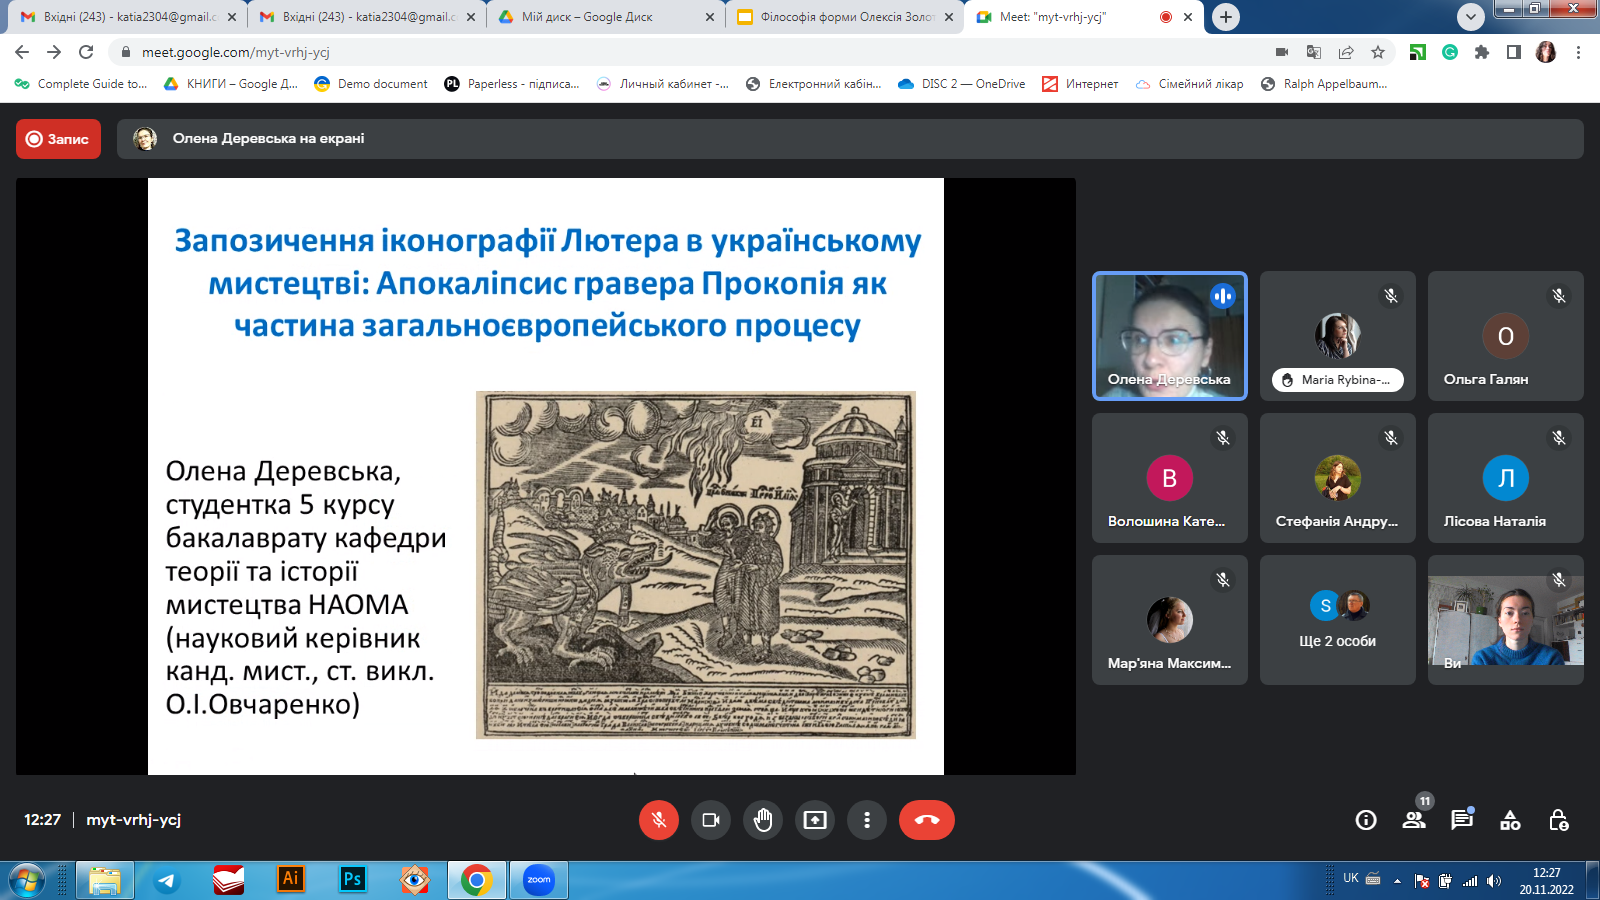Open Demo document bookmark

(x=371, y=84)
